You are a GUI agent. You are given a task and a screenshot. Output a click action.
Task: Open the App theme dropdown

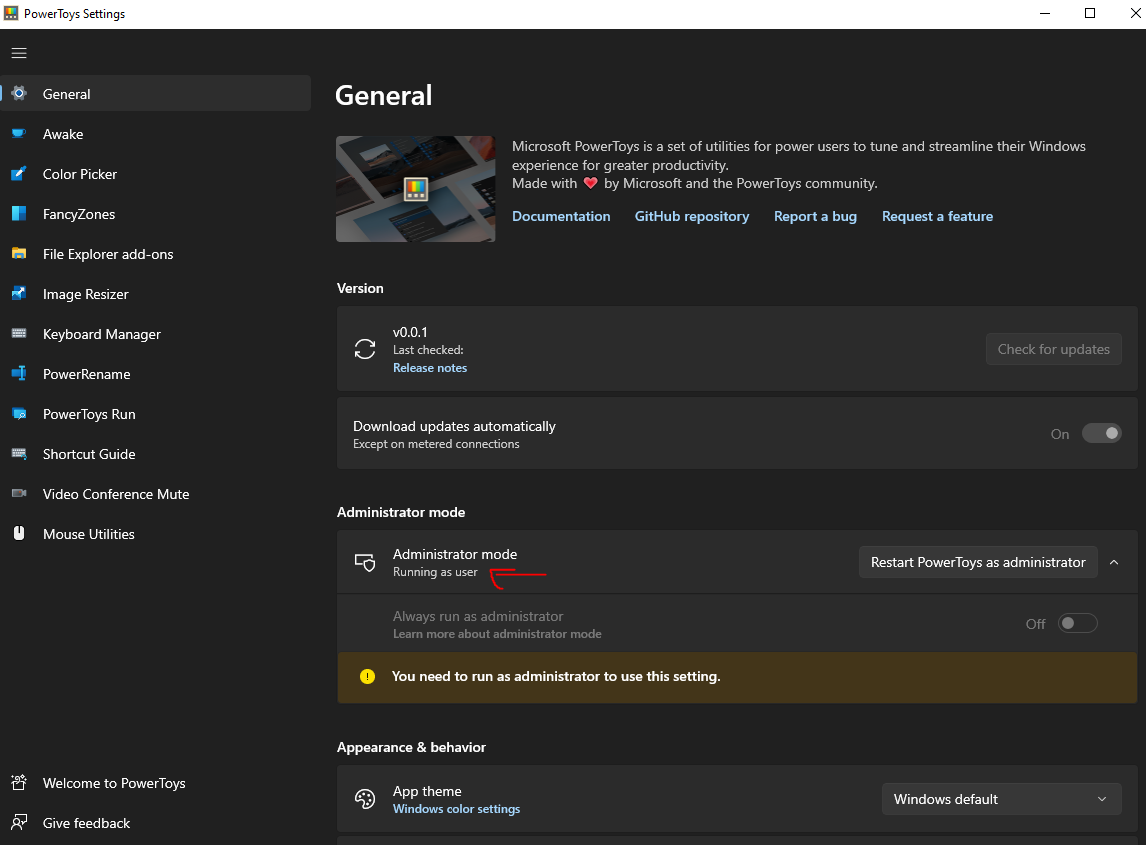coord(1001,799)
